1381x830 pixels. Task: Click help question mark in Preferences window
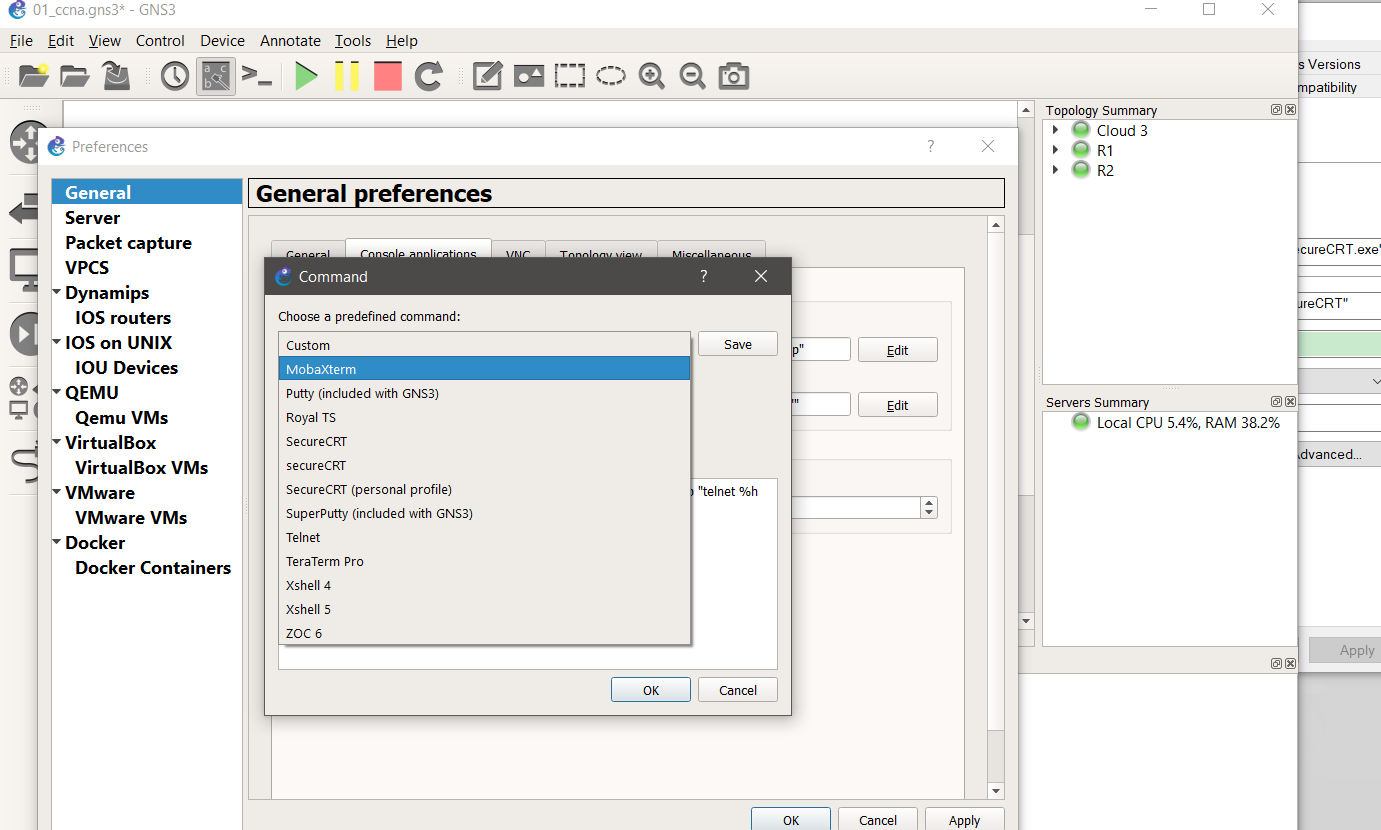(x=931, y=146)
